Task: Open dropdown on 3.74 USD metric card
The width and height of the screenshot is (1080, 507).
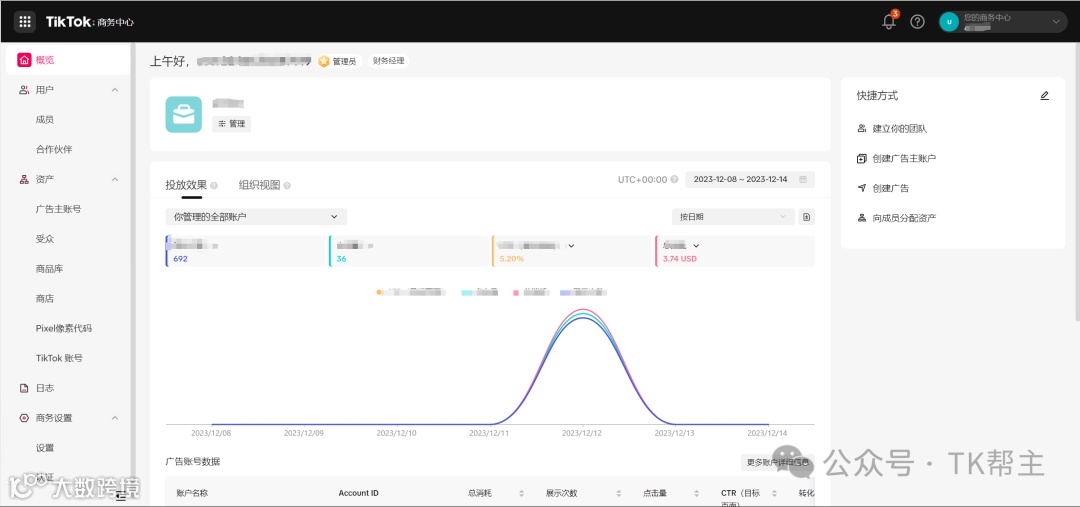Action: (696, 245)
